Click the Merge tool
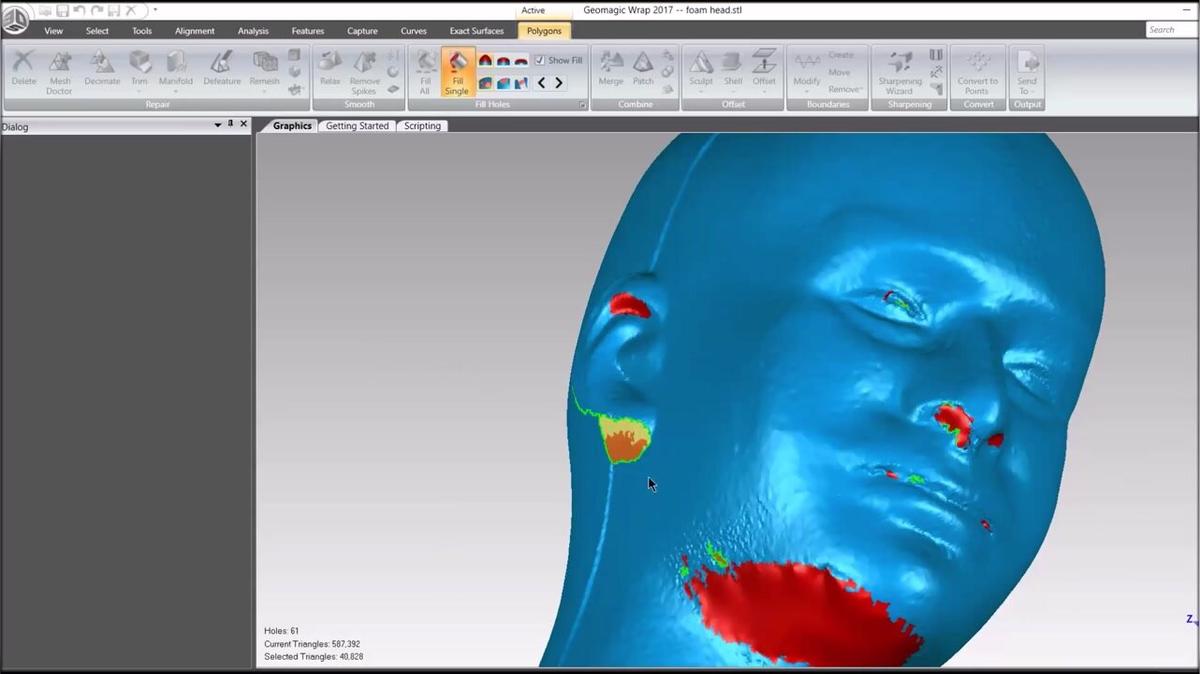1200x674 pixels. click(x=611, y=70)
